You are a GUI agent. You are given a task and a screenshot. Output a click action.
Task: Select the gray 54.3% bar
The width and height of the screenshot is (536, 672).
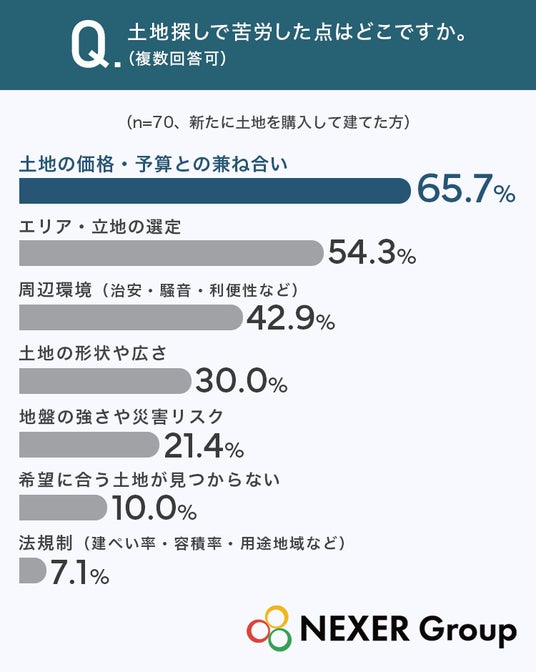[171, 253]
